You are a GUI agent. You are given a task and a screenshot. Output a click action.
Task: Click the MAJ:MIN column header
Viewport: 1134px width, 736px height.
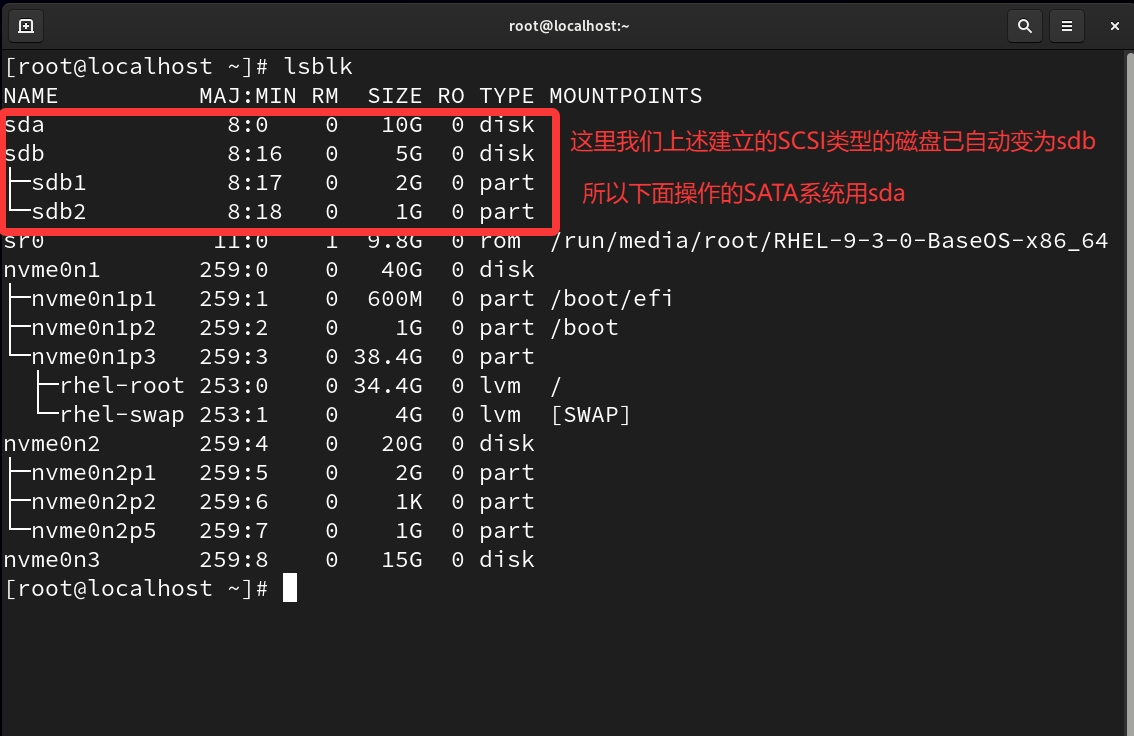[248, 96]
